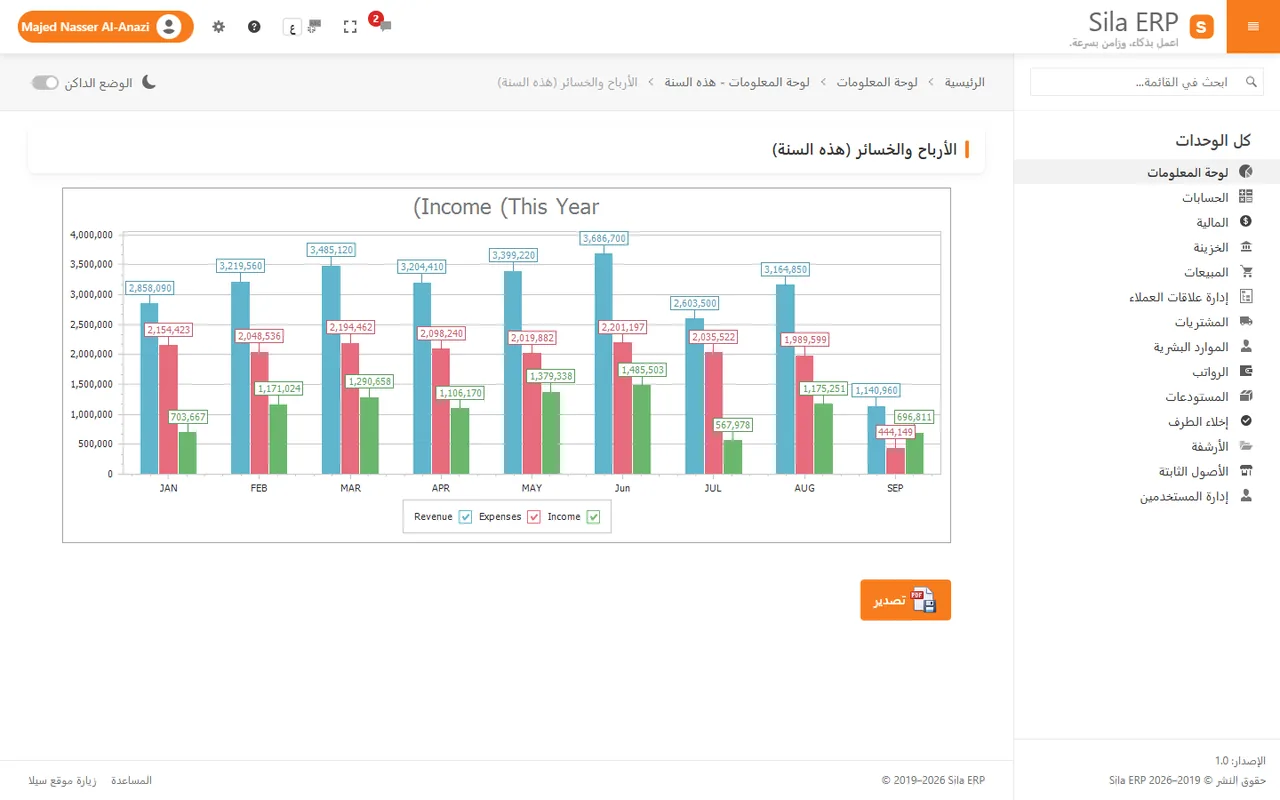The image size is (1280, 800).
Task: Open the Majed Nasser Al-Anazi user menu
Action: click(105, 27)
